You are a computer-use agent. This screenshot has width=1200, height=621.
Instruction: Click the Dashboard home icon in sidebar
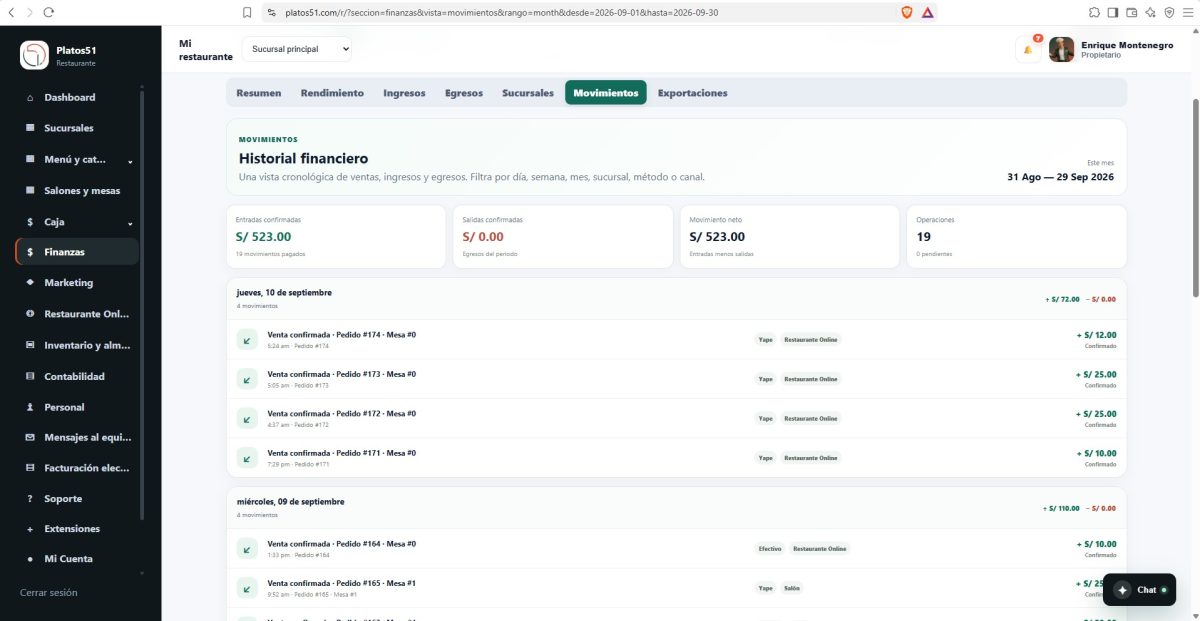coord(30,98)
